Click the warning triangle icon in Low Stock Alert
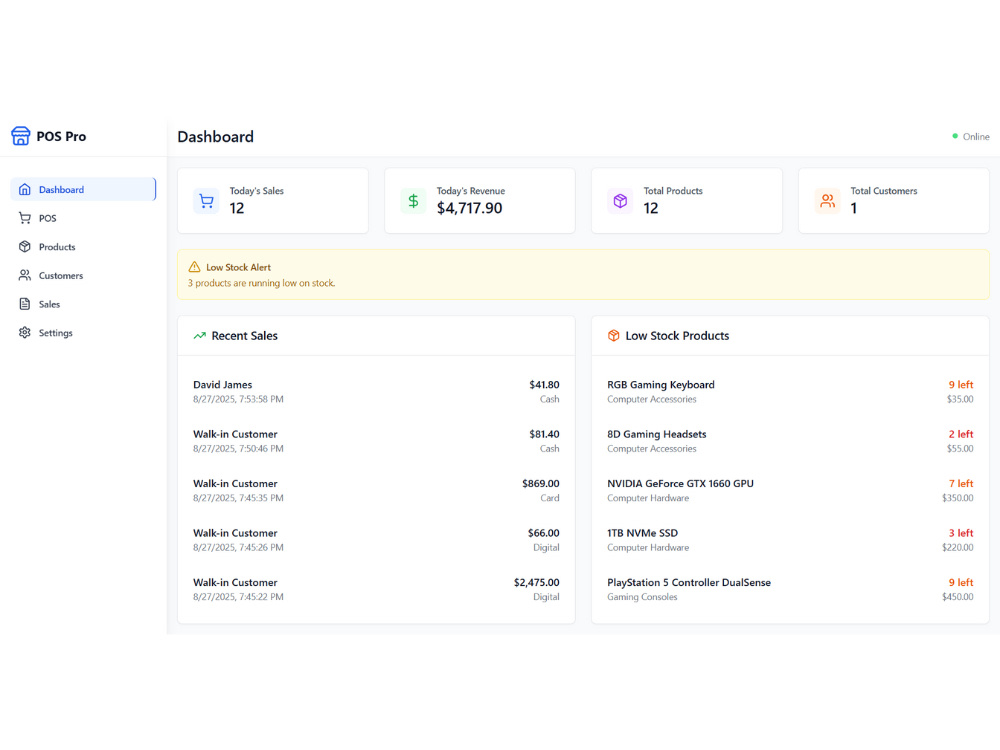1000x750 pixels. (195, 267)
